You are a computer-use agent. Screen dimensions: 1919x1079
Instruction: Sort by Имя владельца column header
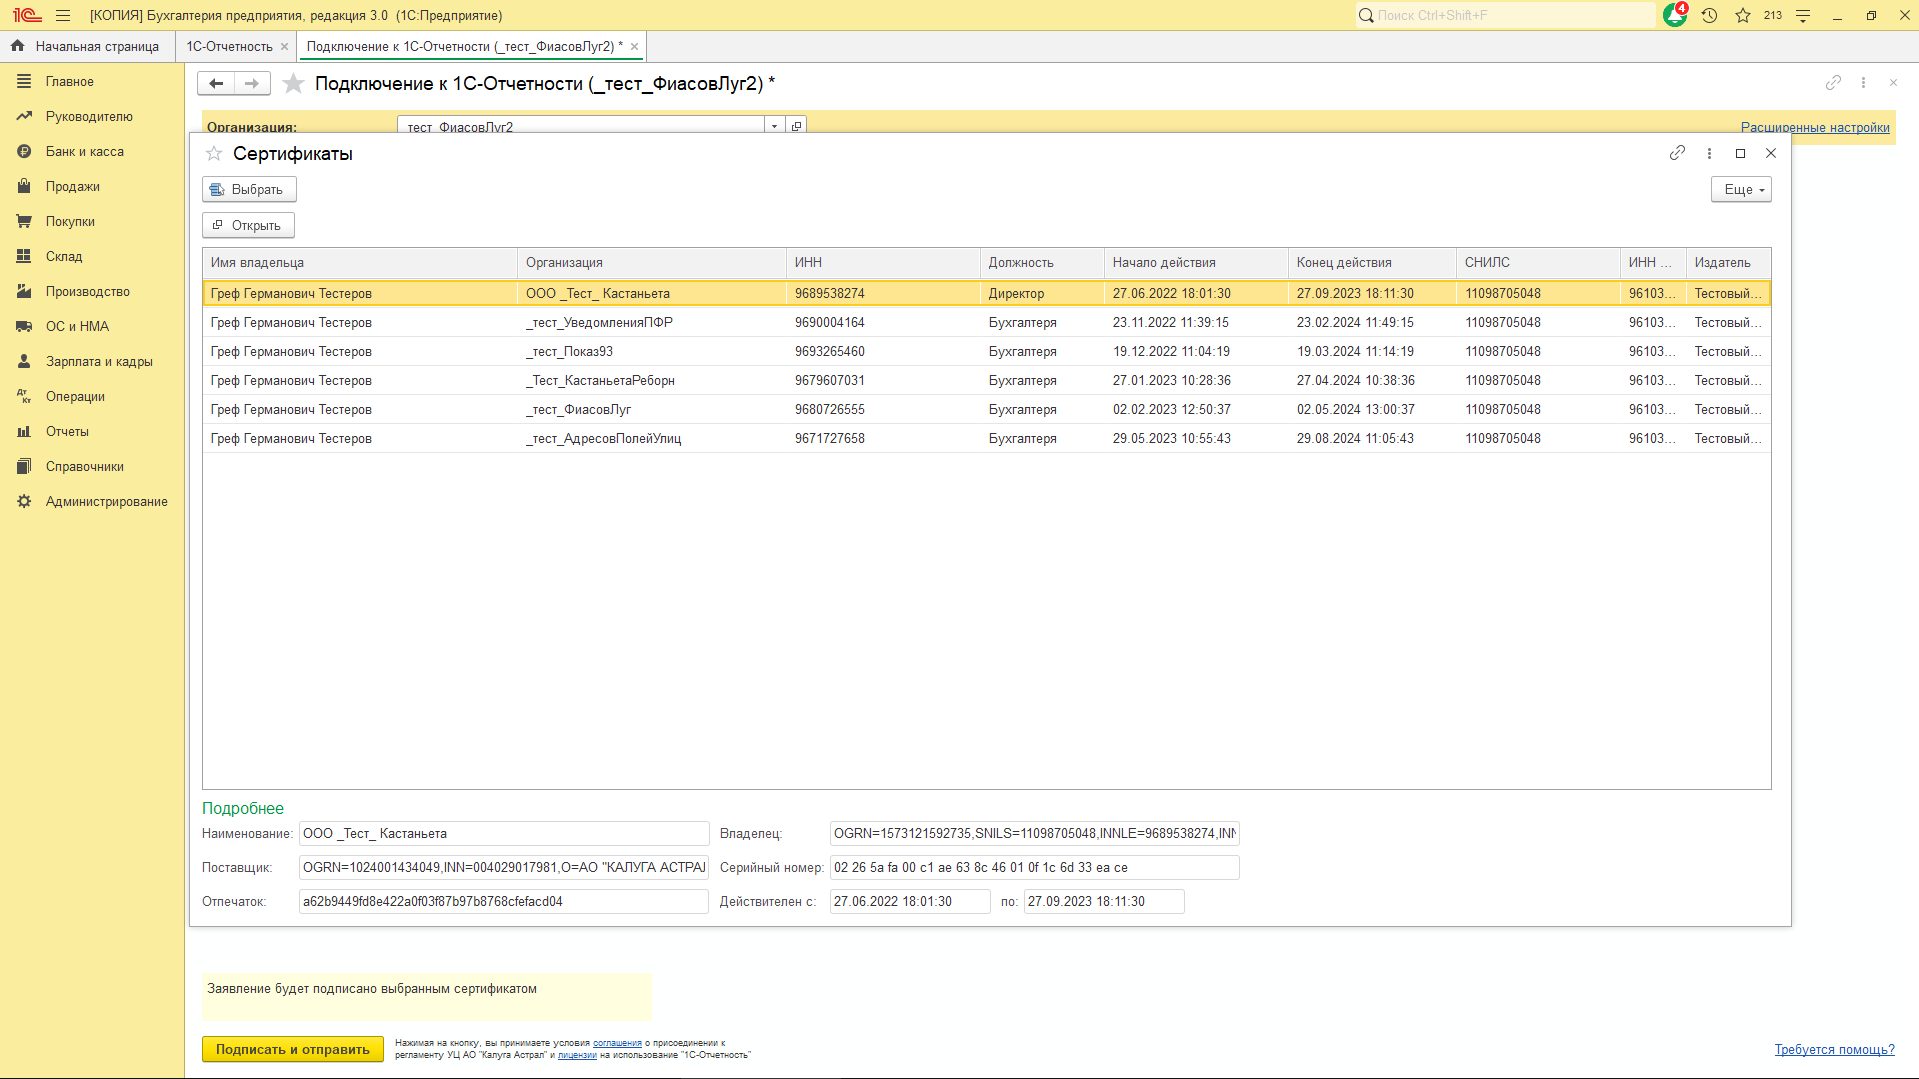[x=360, y=262]
